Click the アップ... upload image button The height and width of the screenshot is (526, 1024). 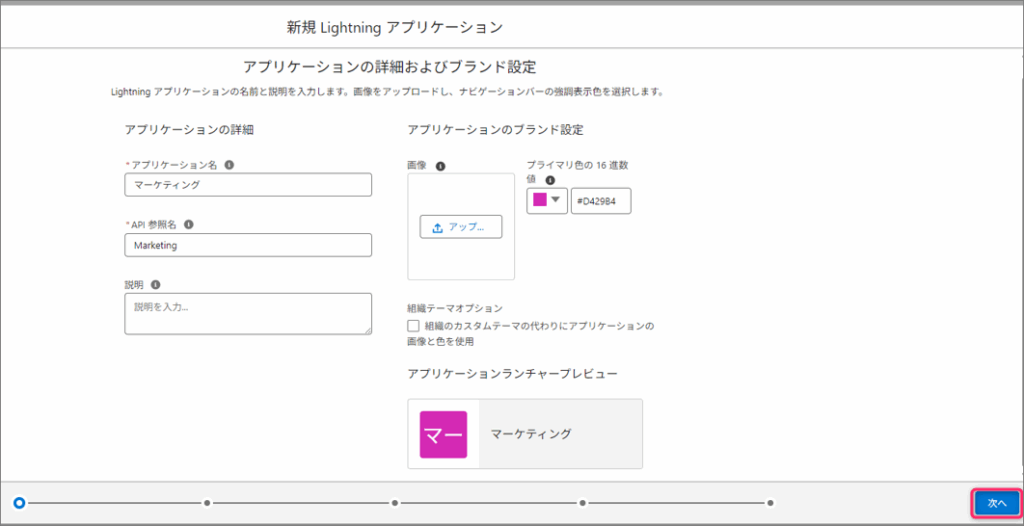click(x=460, y=227)
